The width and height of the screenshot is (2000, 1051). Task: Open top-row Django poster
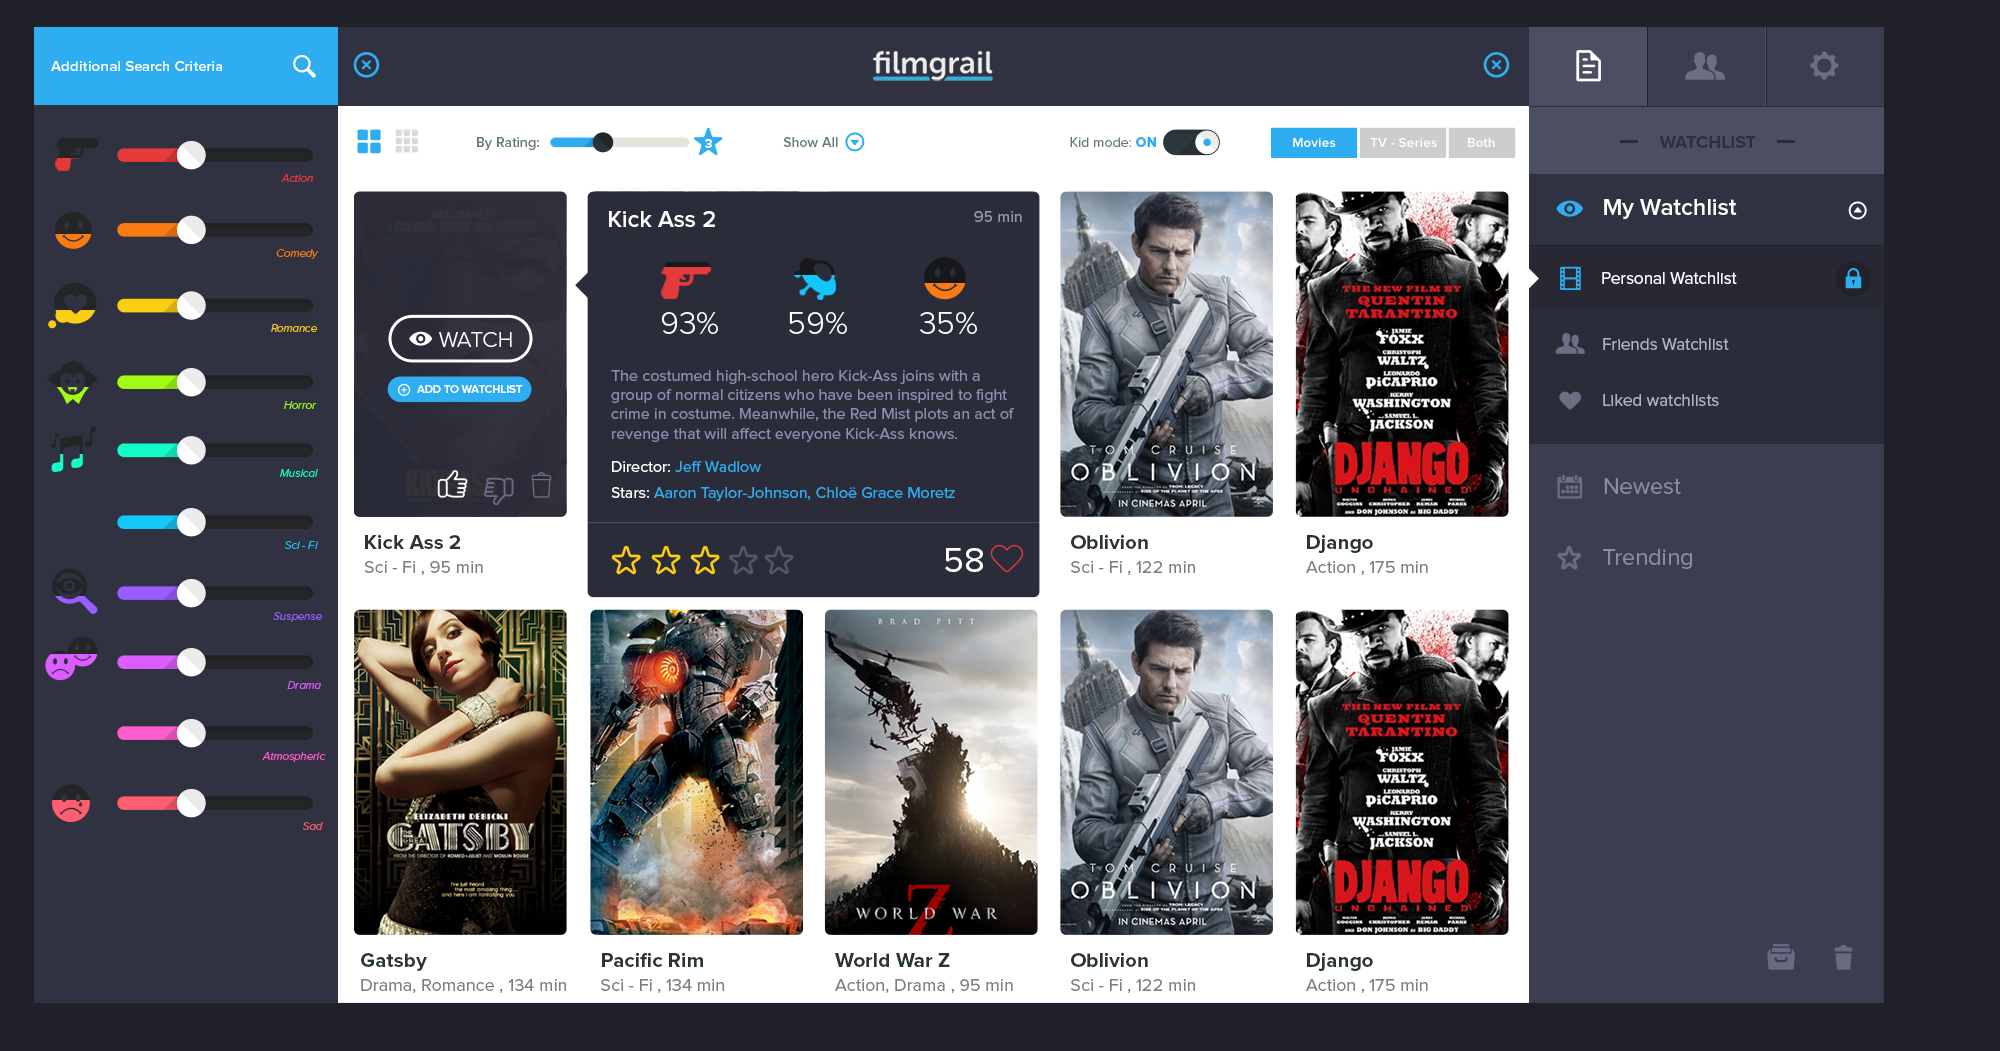pos(1402,354)
